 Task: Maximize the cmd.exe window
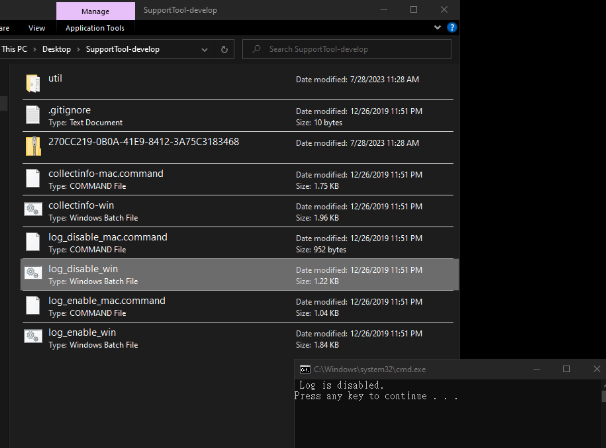tap(566, 369)
